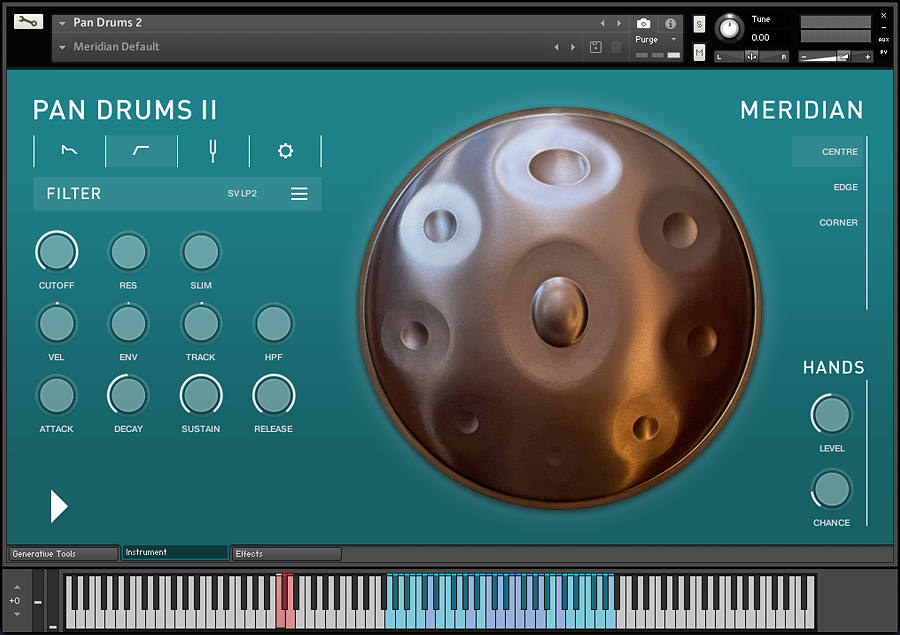
Task: Click the SUSTAIN knob
Action: pyautogui.click(x=201, y=396)
